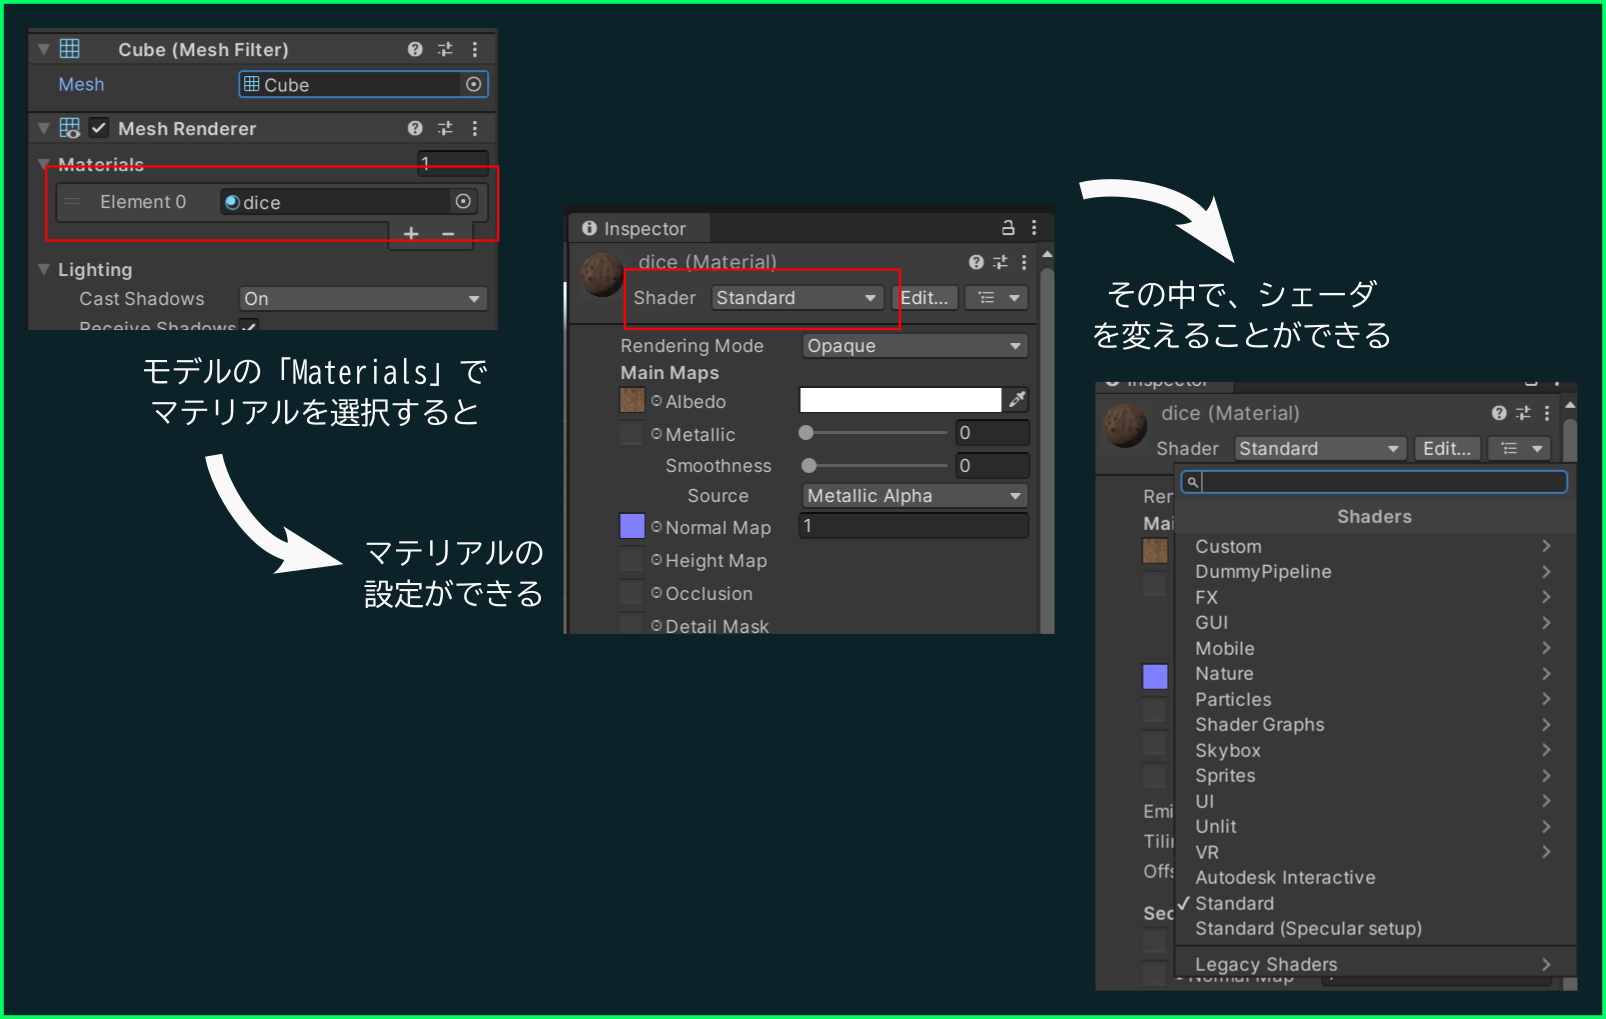Open Rendering Mode Opaque dropdown
Viewport: 1606px width, 1019px height.
[x=915, y=346]
